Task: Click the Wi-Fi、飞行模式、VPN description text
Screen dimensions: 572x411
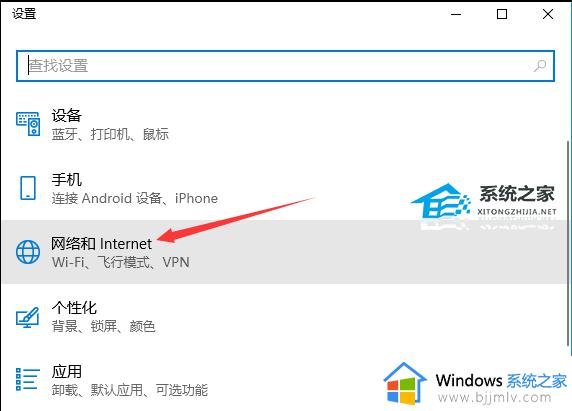Action: (x=121, y=262)
